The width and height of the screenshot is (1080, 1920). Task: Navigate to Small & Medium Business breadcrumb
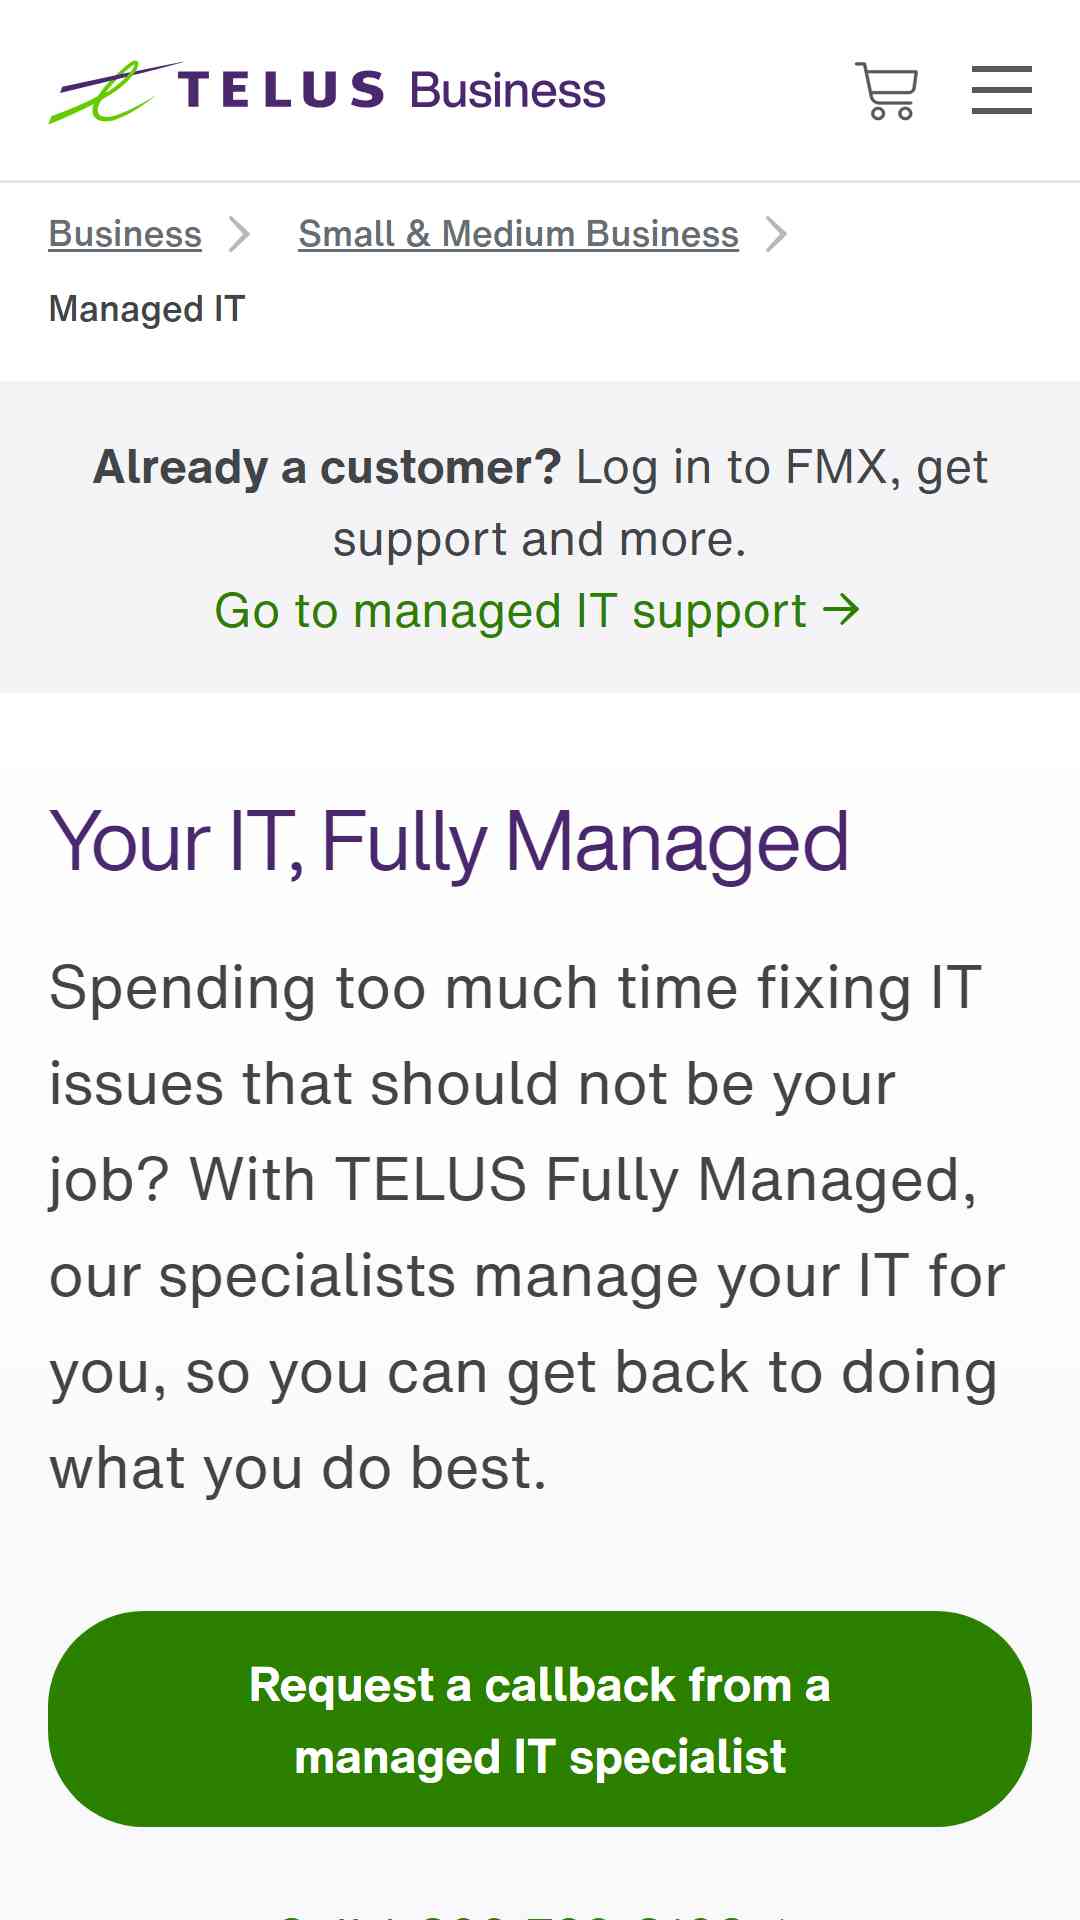(x=518, y=234)
